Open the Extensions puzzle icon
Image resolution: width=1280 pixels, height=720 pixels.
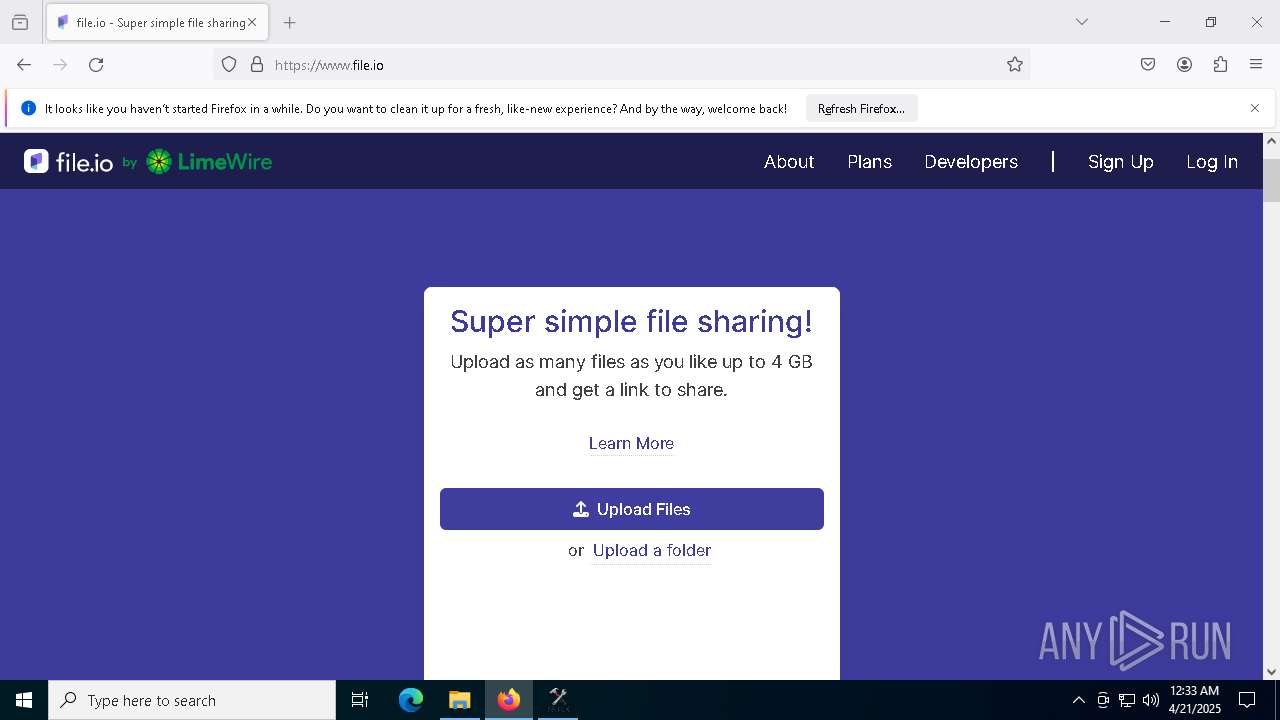(x=1220, y=65)
